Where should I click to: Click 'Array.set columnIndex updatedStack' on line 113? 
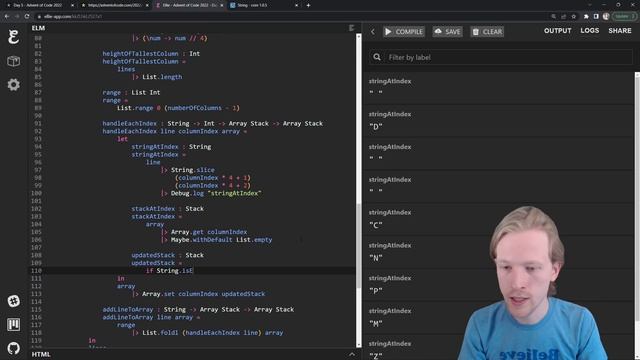click(203, 294)
